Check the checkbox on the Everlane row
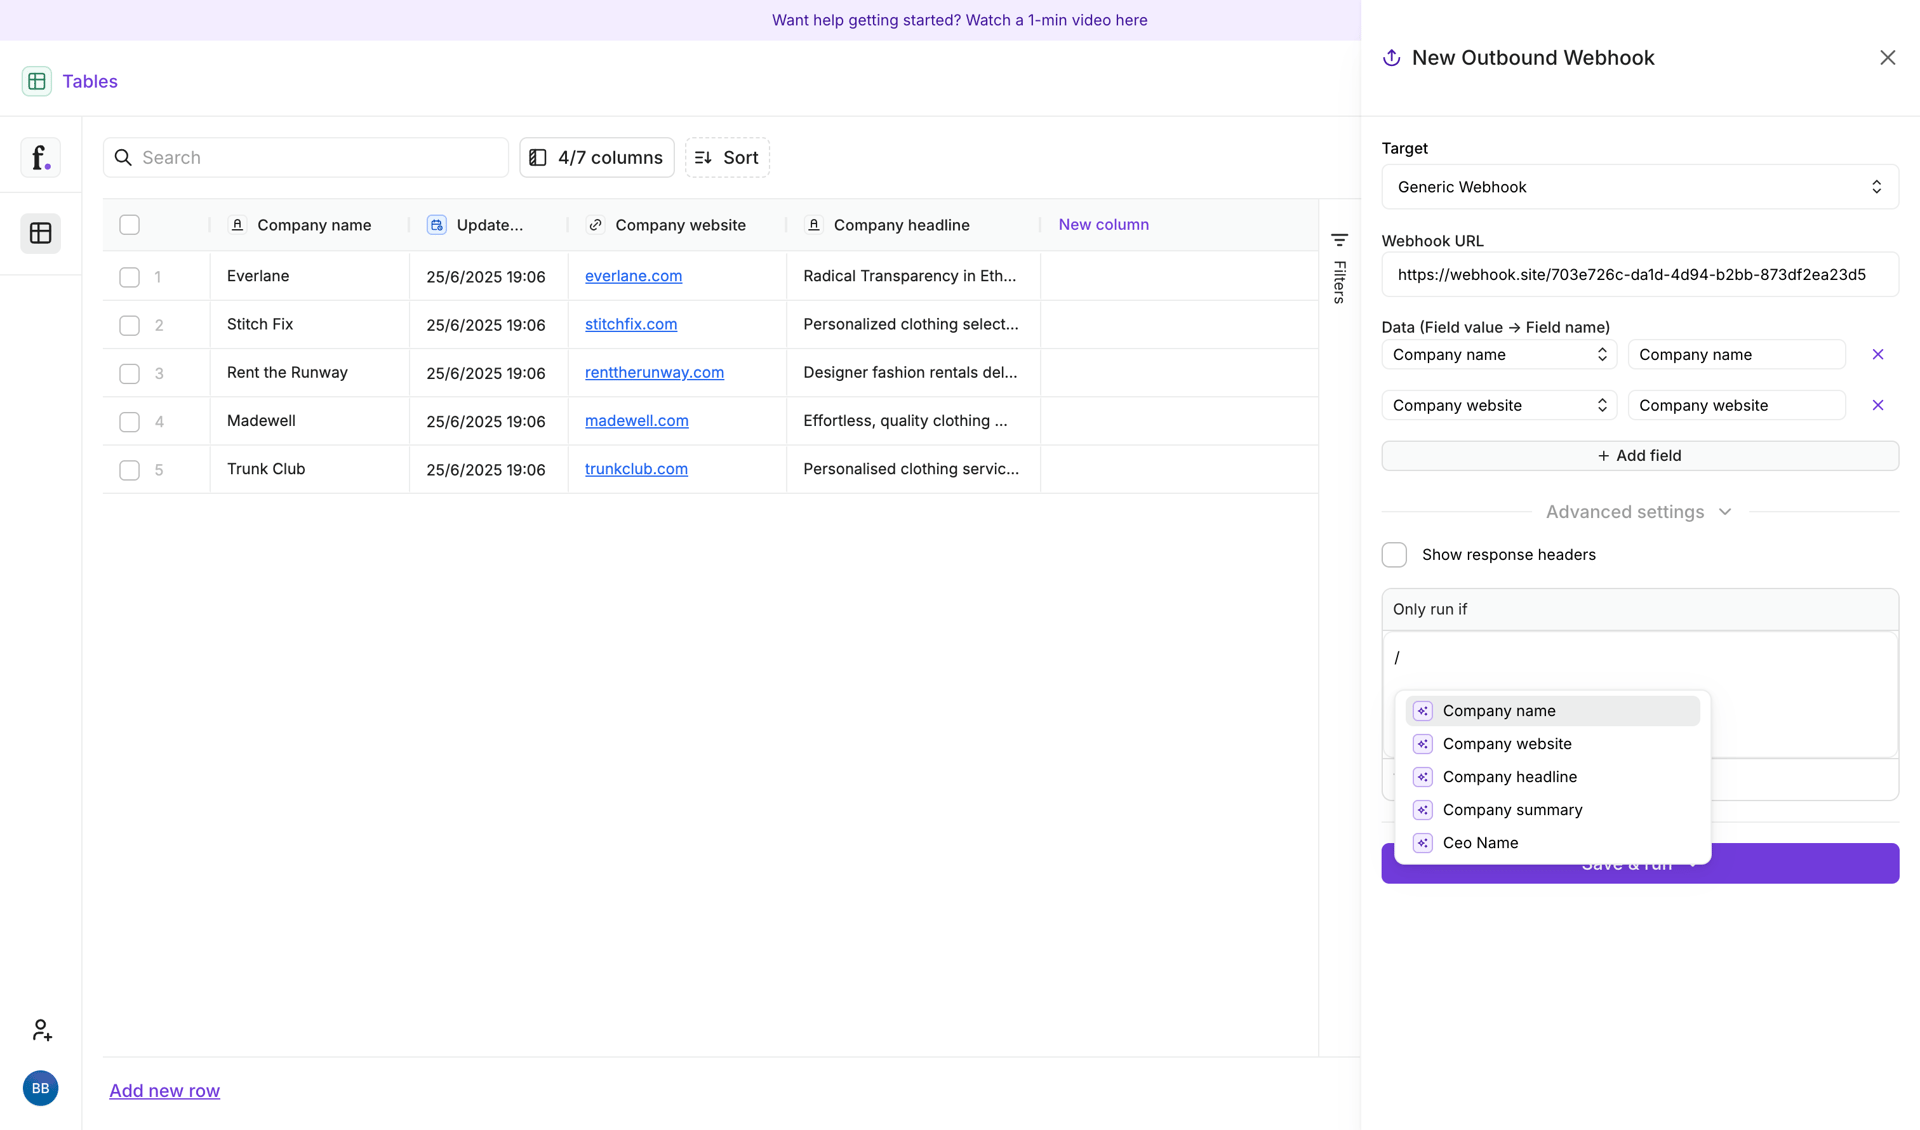Screen dimensions: 1920x1130 tap(129, 277)
